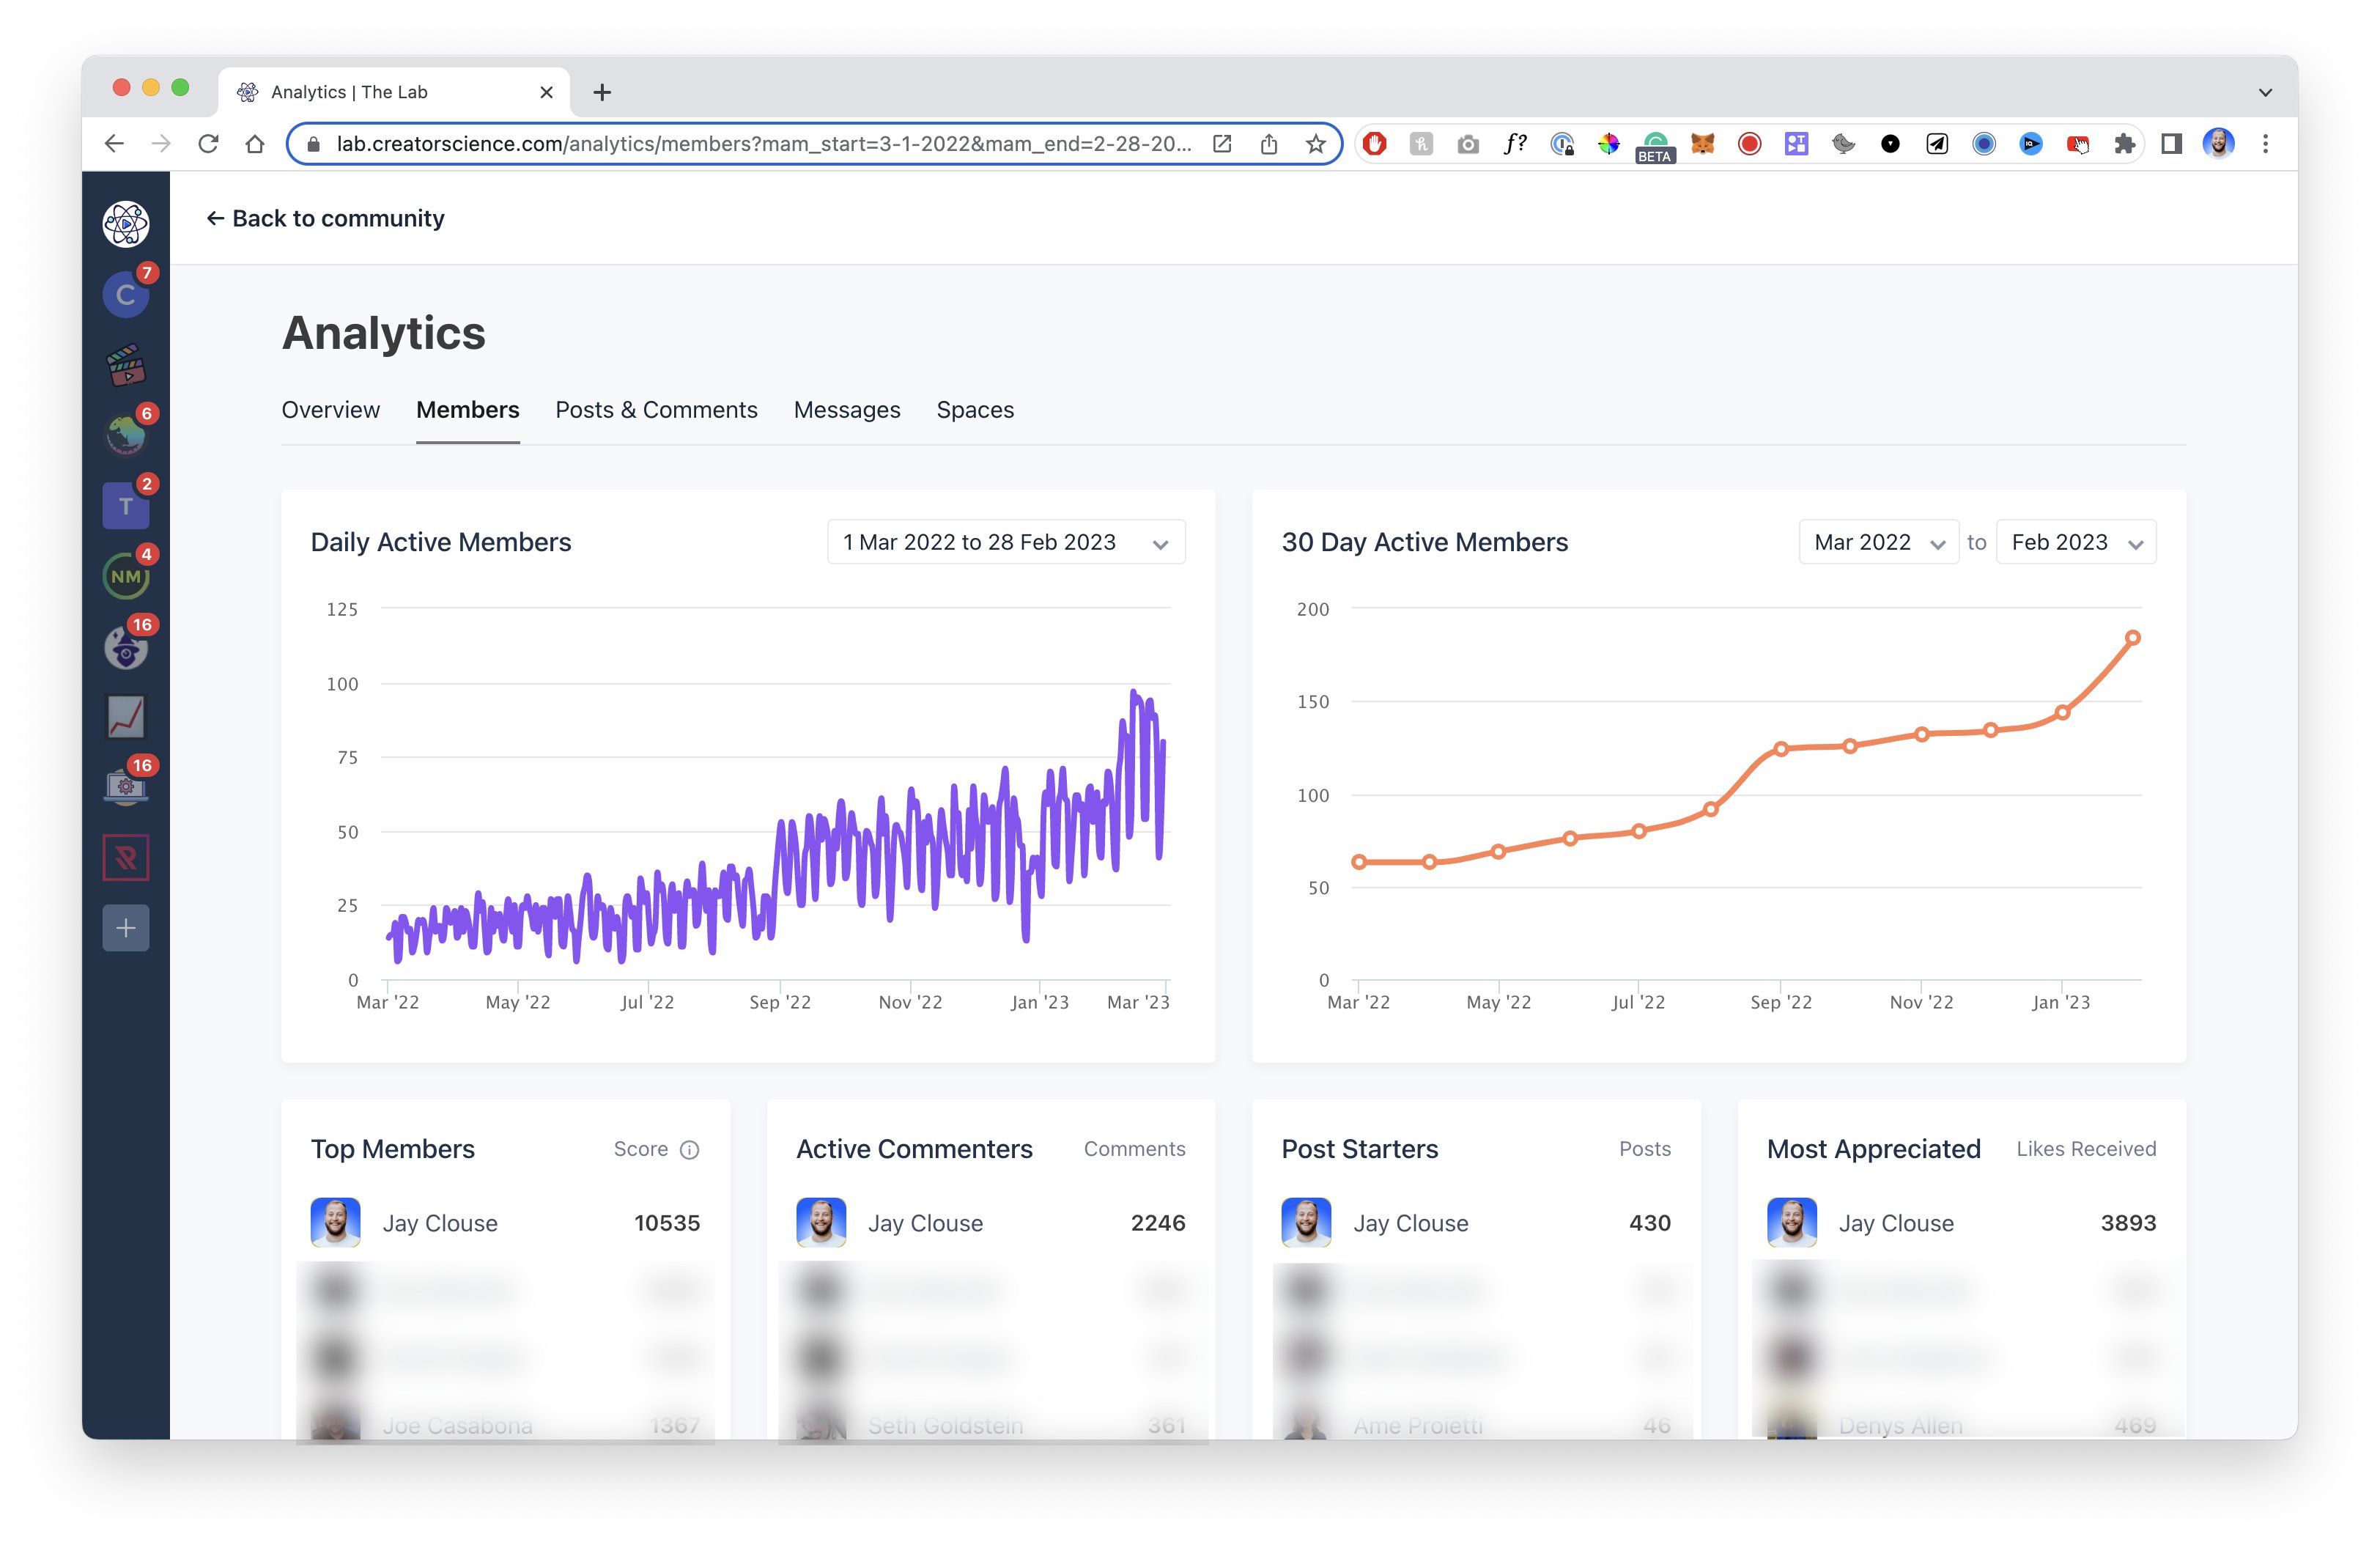Open the browser Extensions puzzle icon
Viewport: 2380px width, 1548px height.
point(2124,144)
